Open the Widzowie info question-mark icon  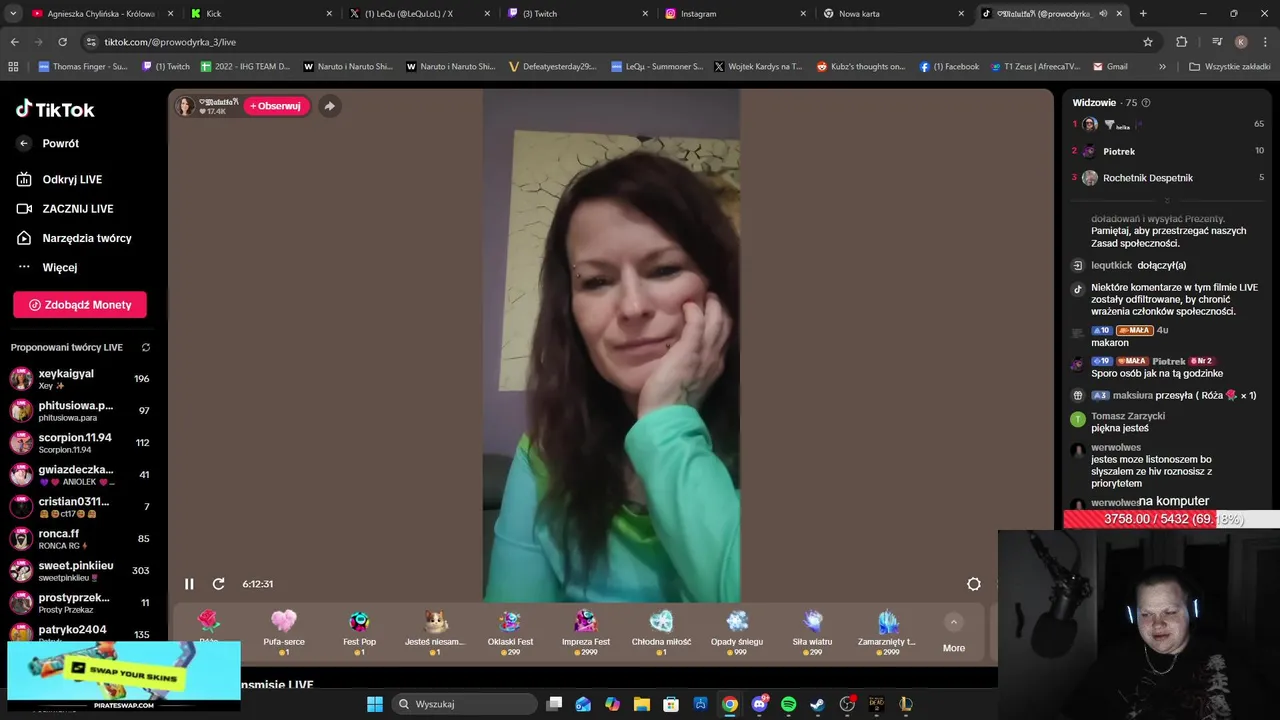point(1146,103)
